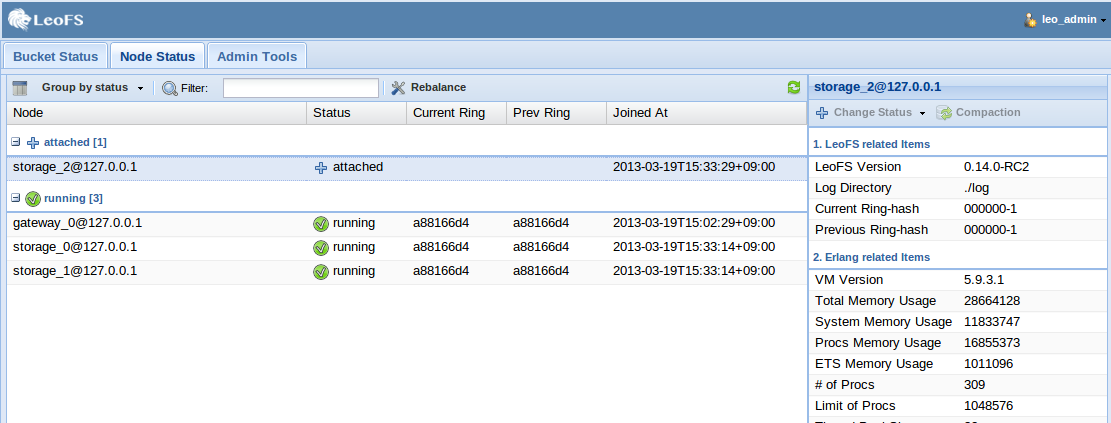This screenshot has height=423, width=1111.
Task: Click Procs Memory Usage value 16855373
Action: click(x=992, y=343)
